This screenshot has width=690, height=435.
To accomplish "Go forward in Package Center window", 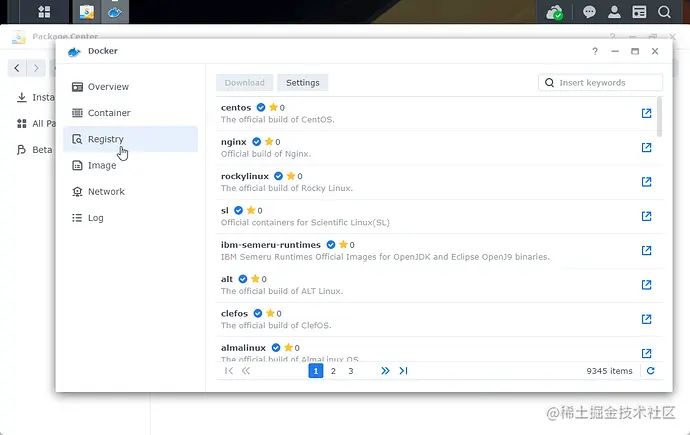I will [36, 68].
